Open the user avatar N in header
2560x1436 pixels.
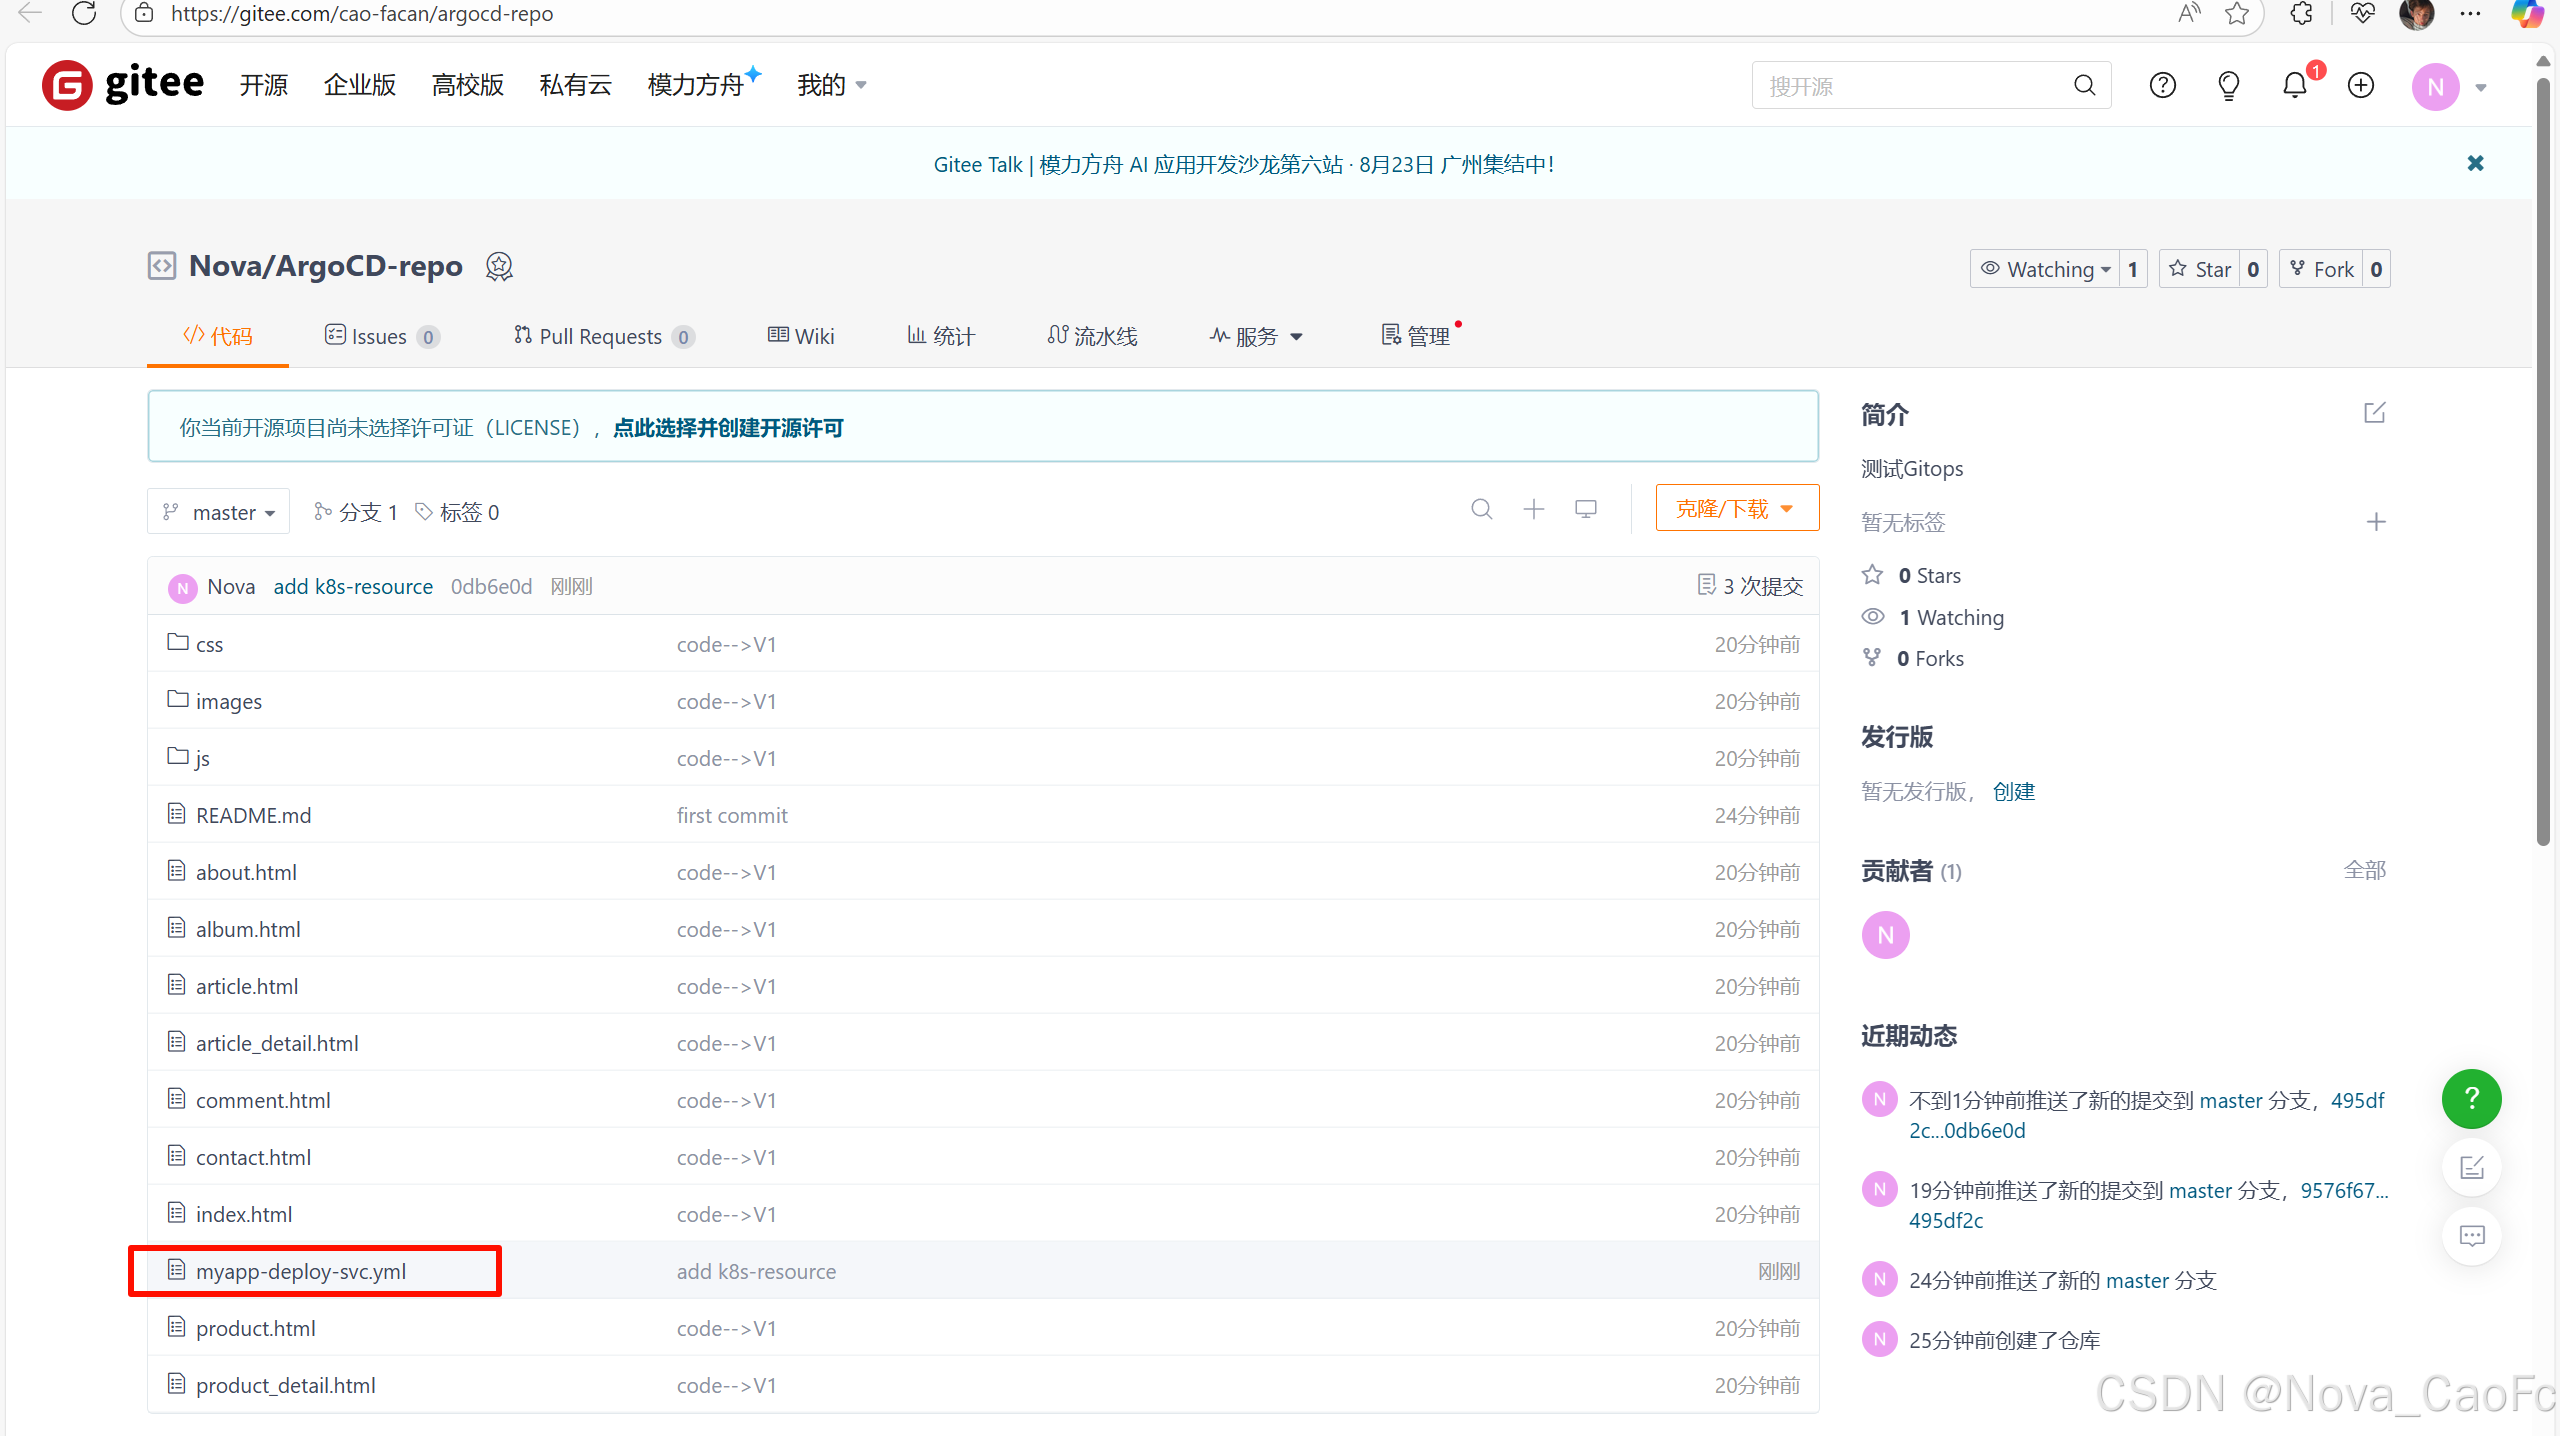(2435, 86)
